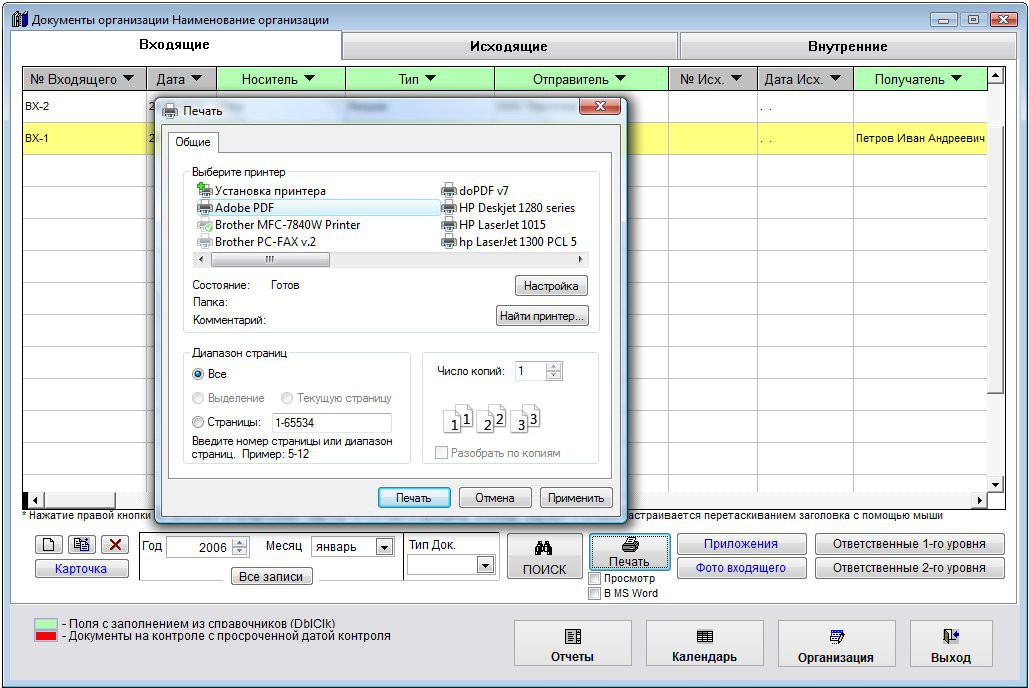Viewport: 1029px width, 688px height.
Task: Enable the В MS Word checkbox
Action: 596,593
